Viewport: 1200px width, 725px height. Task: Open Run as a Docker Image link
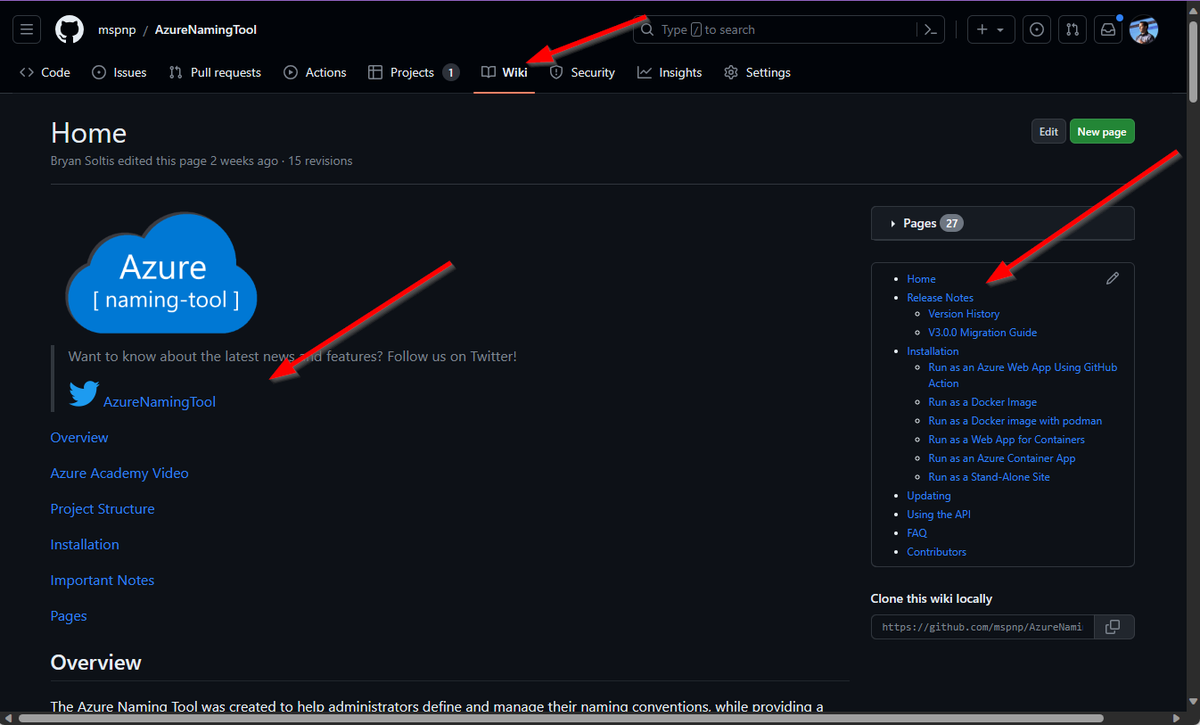pyautogui.click(x=983, y=402)
